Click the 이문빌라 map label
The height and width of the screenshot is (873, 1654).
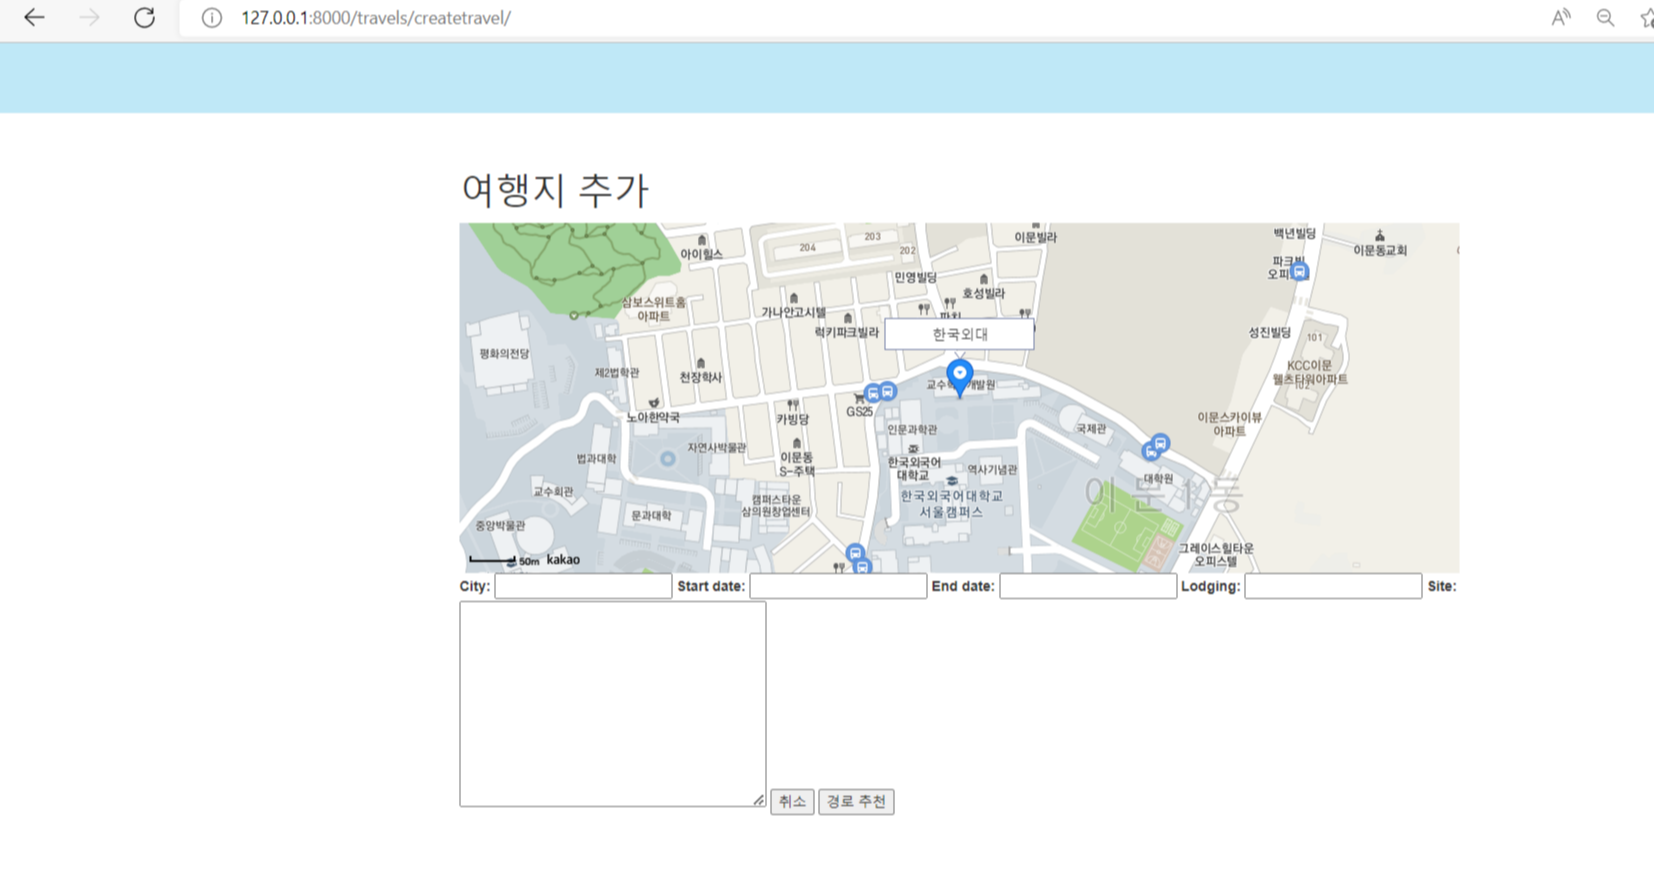[1035, 238]
